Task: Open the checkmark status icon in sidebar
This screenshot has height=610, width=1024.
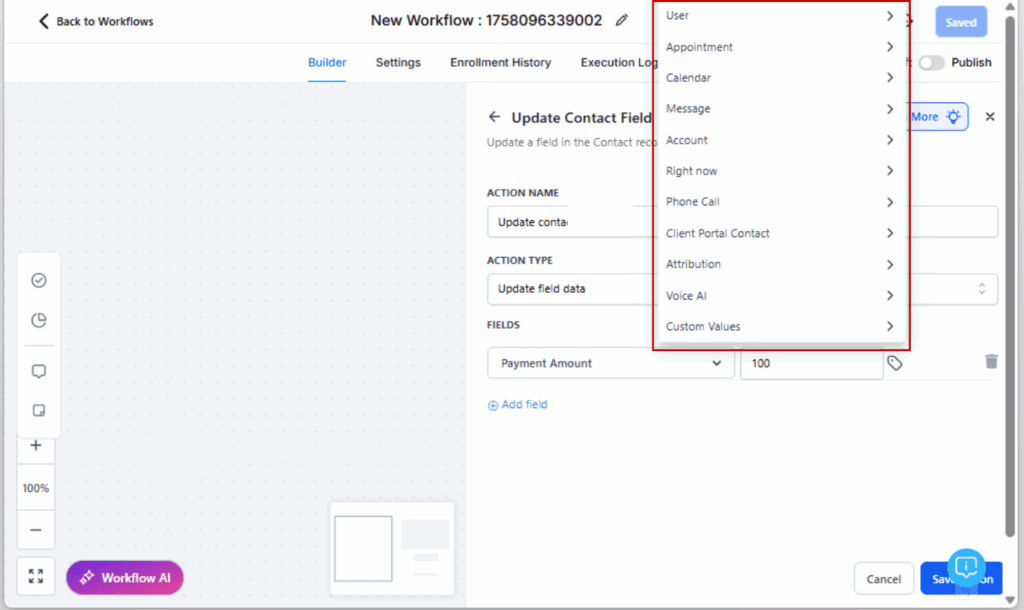Action: (x=39, y=280)
